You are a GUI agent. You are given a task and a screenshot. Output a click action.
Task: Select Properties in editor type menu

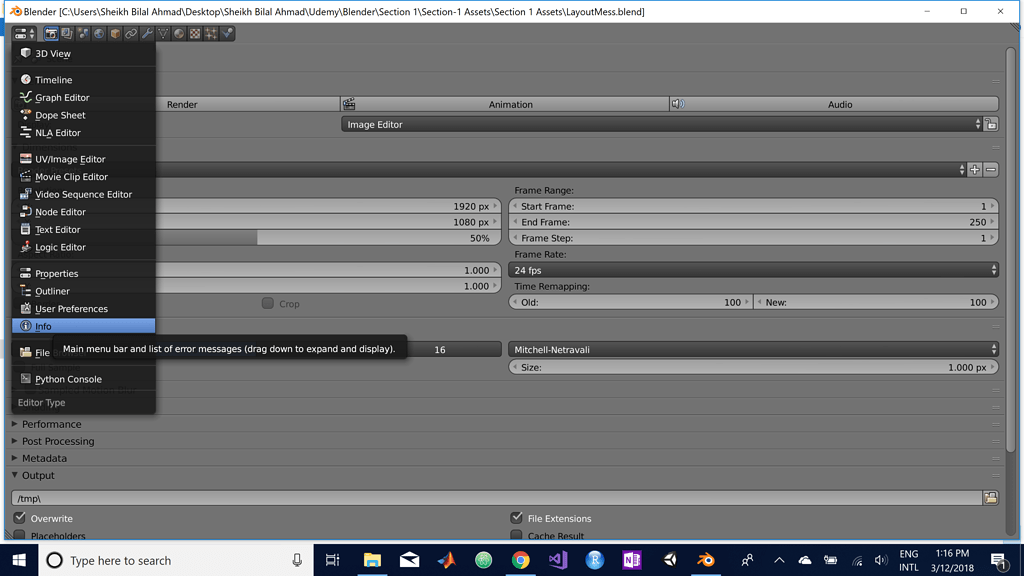point(84,274)
